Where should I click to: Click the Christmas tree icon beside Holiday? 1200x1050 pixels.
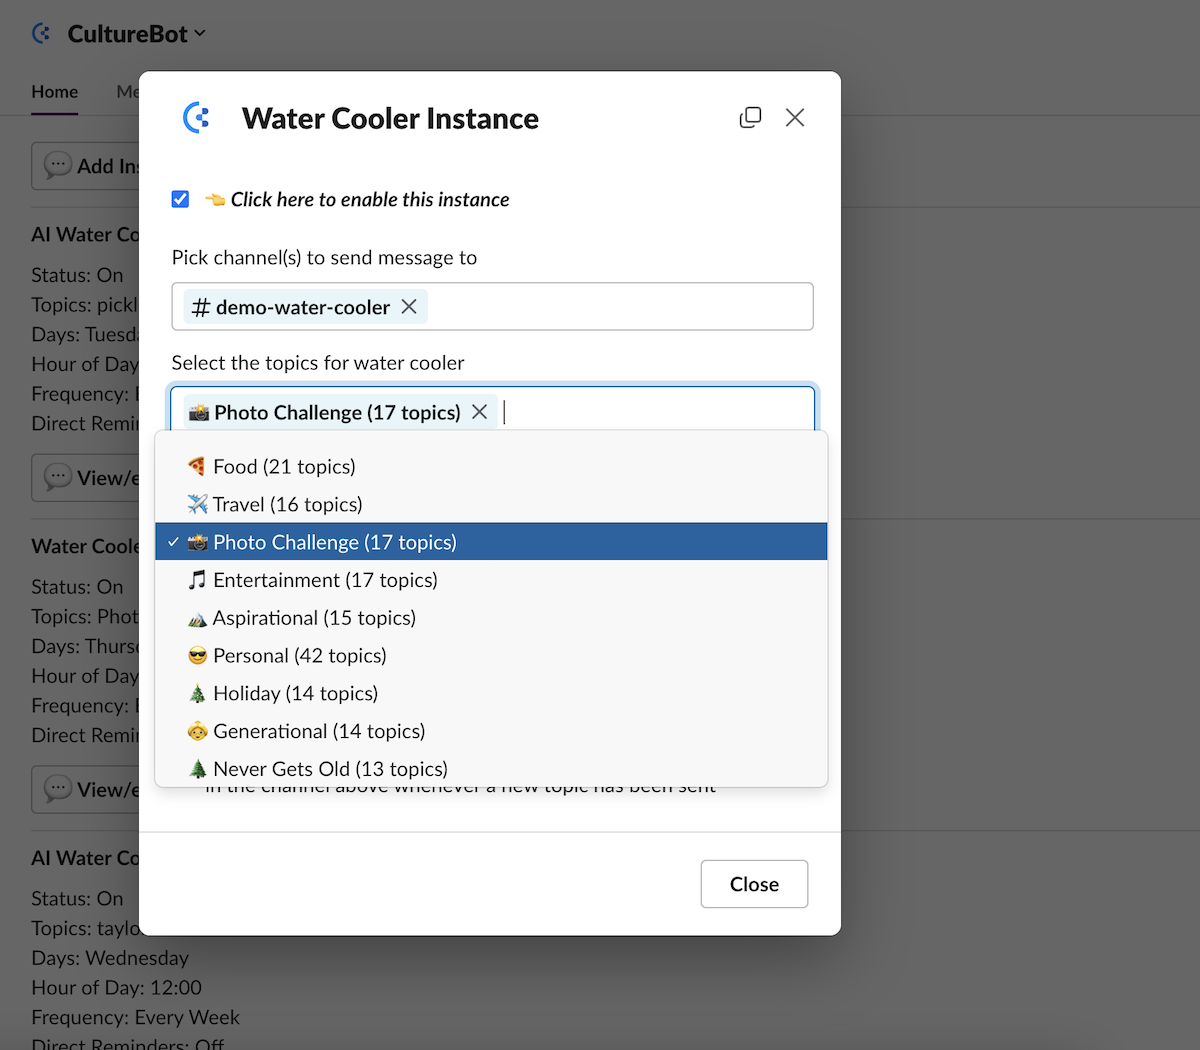click(197, 694)
